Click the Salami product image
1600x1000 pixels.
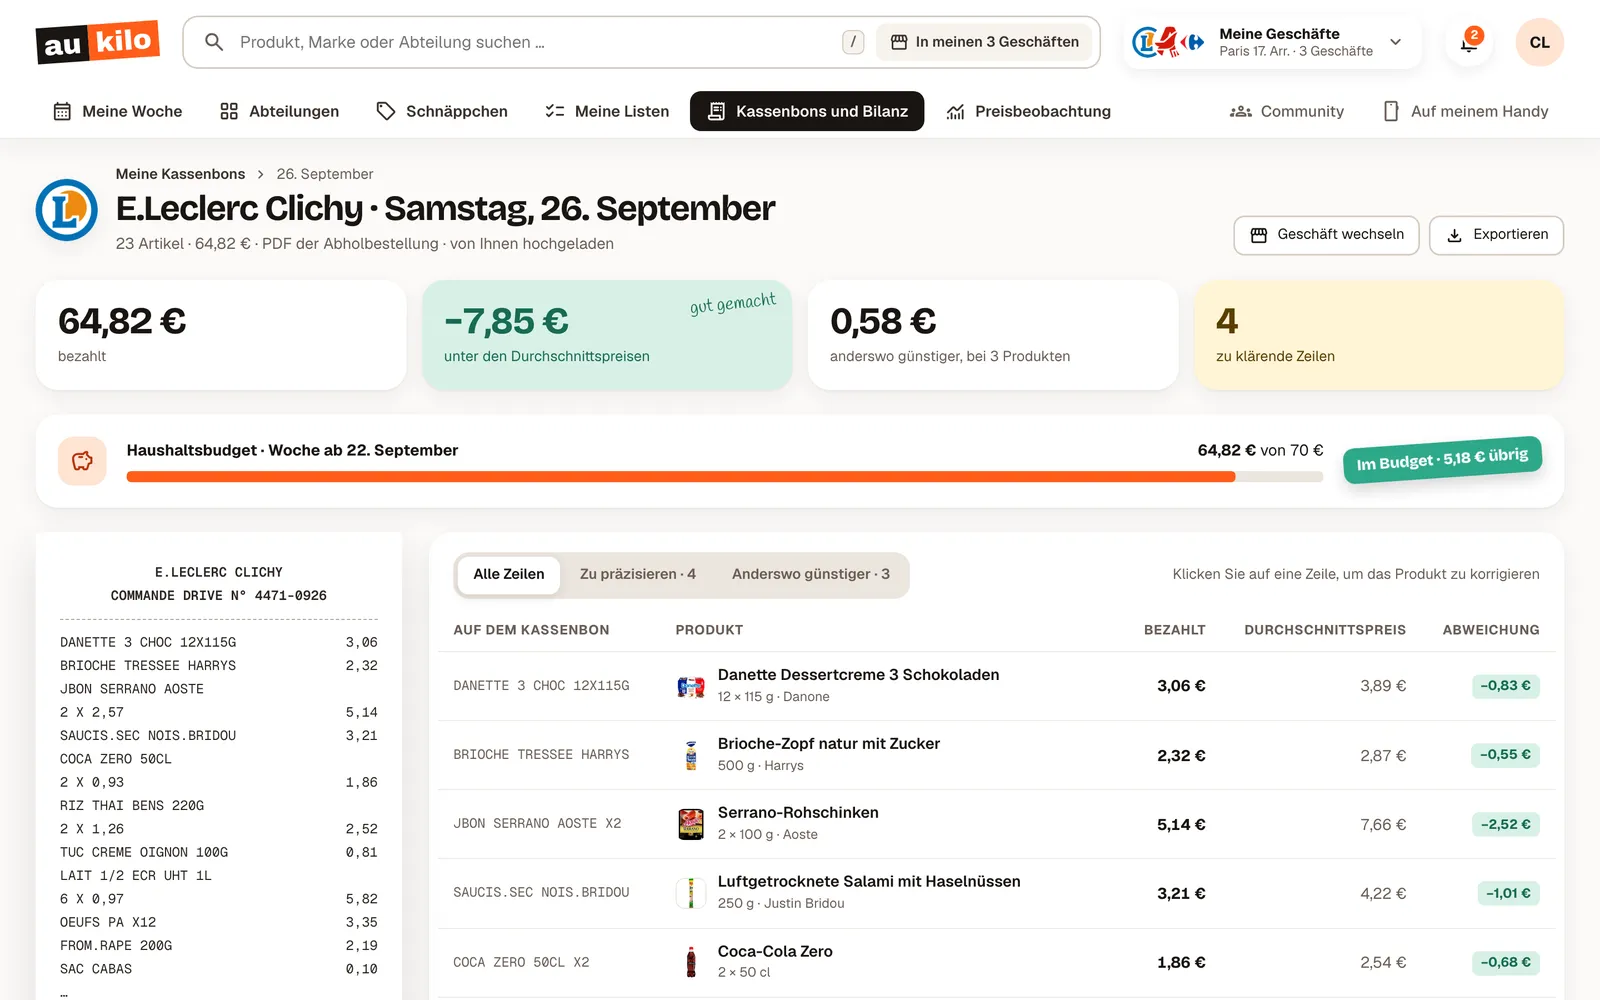691,893
